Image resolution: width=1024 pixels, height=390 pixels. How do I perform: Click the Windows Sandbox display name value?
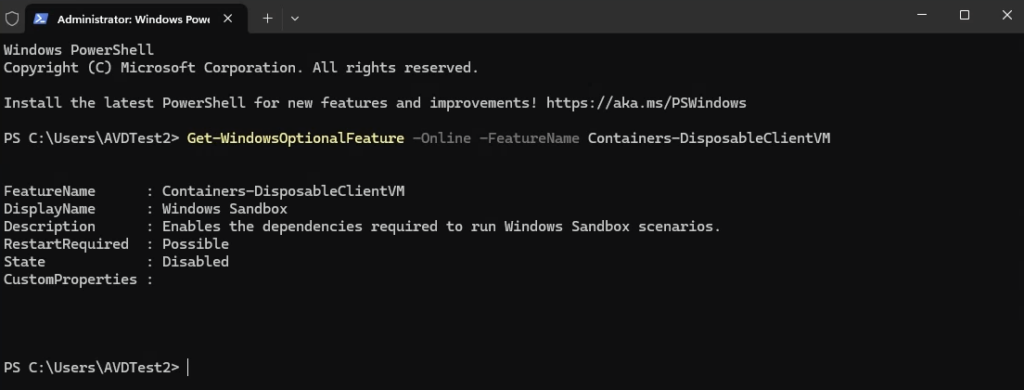coord(225,209)
